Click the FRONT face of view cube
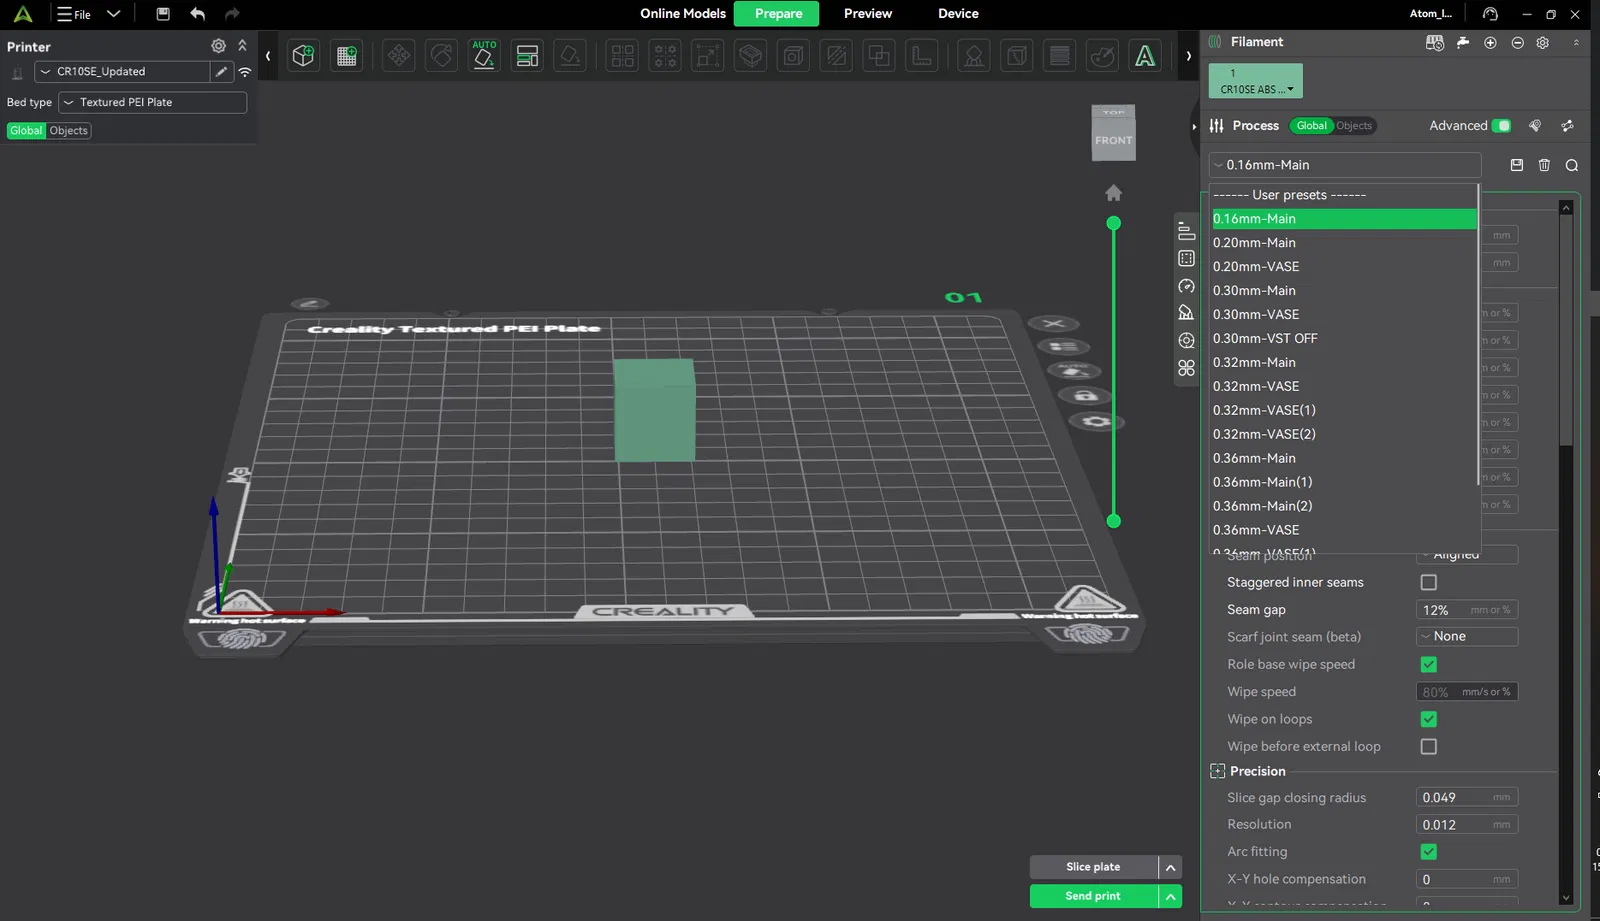The height and width of the screenshot is (921, 1600). 1113,140
